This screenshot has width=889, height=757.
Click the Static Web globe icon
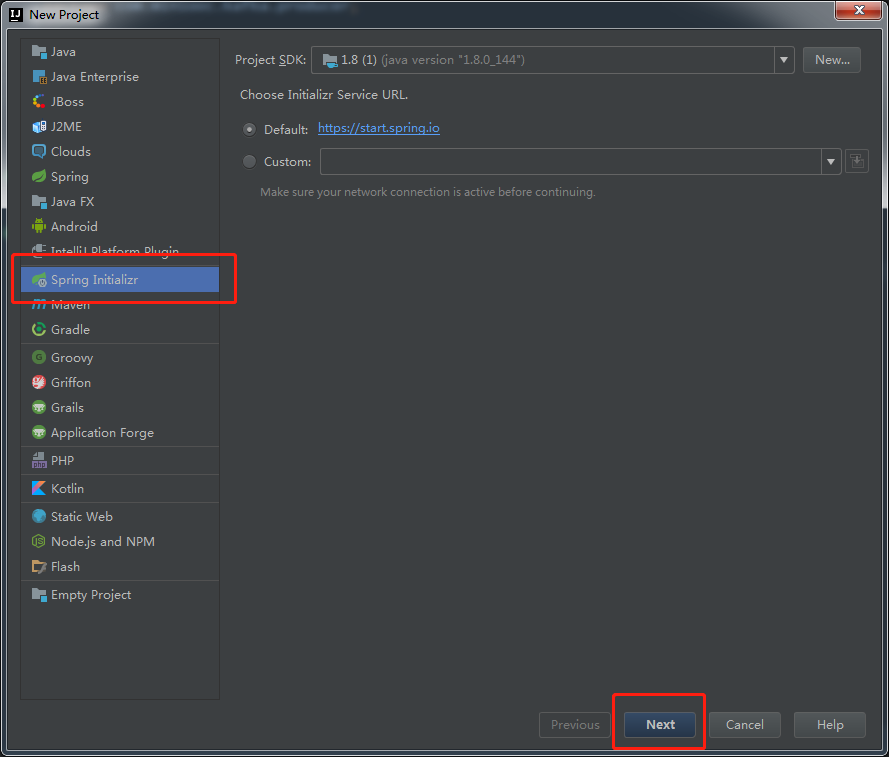point(39,516)
